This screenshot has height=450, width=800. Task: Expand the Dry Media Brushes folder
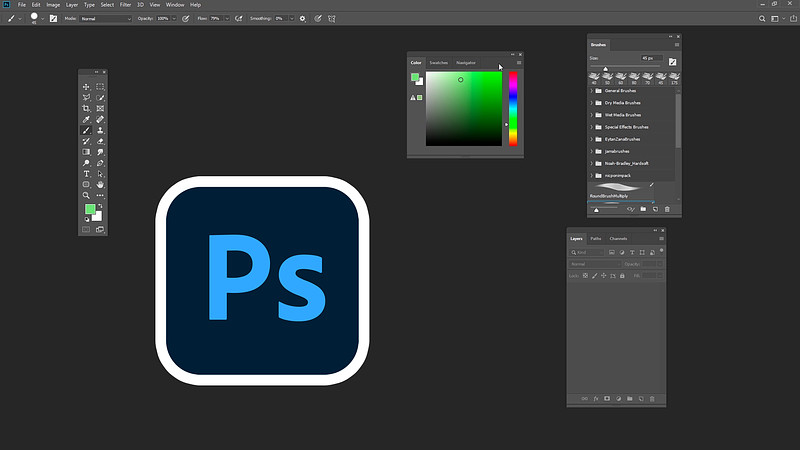pos(592,103)
